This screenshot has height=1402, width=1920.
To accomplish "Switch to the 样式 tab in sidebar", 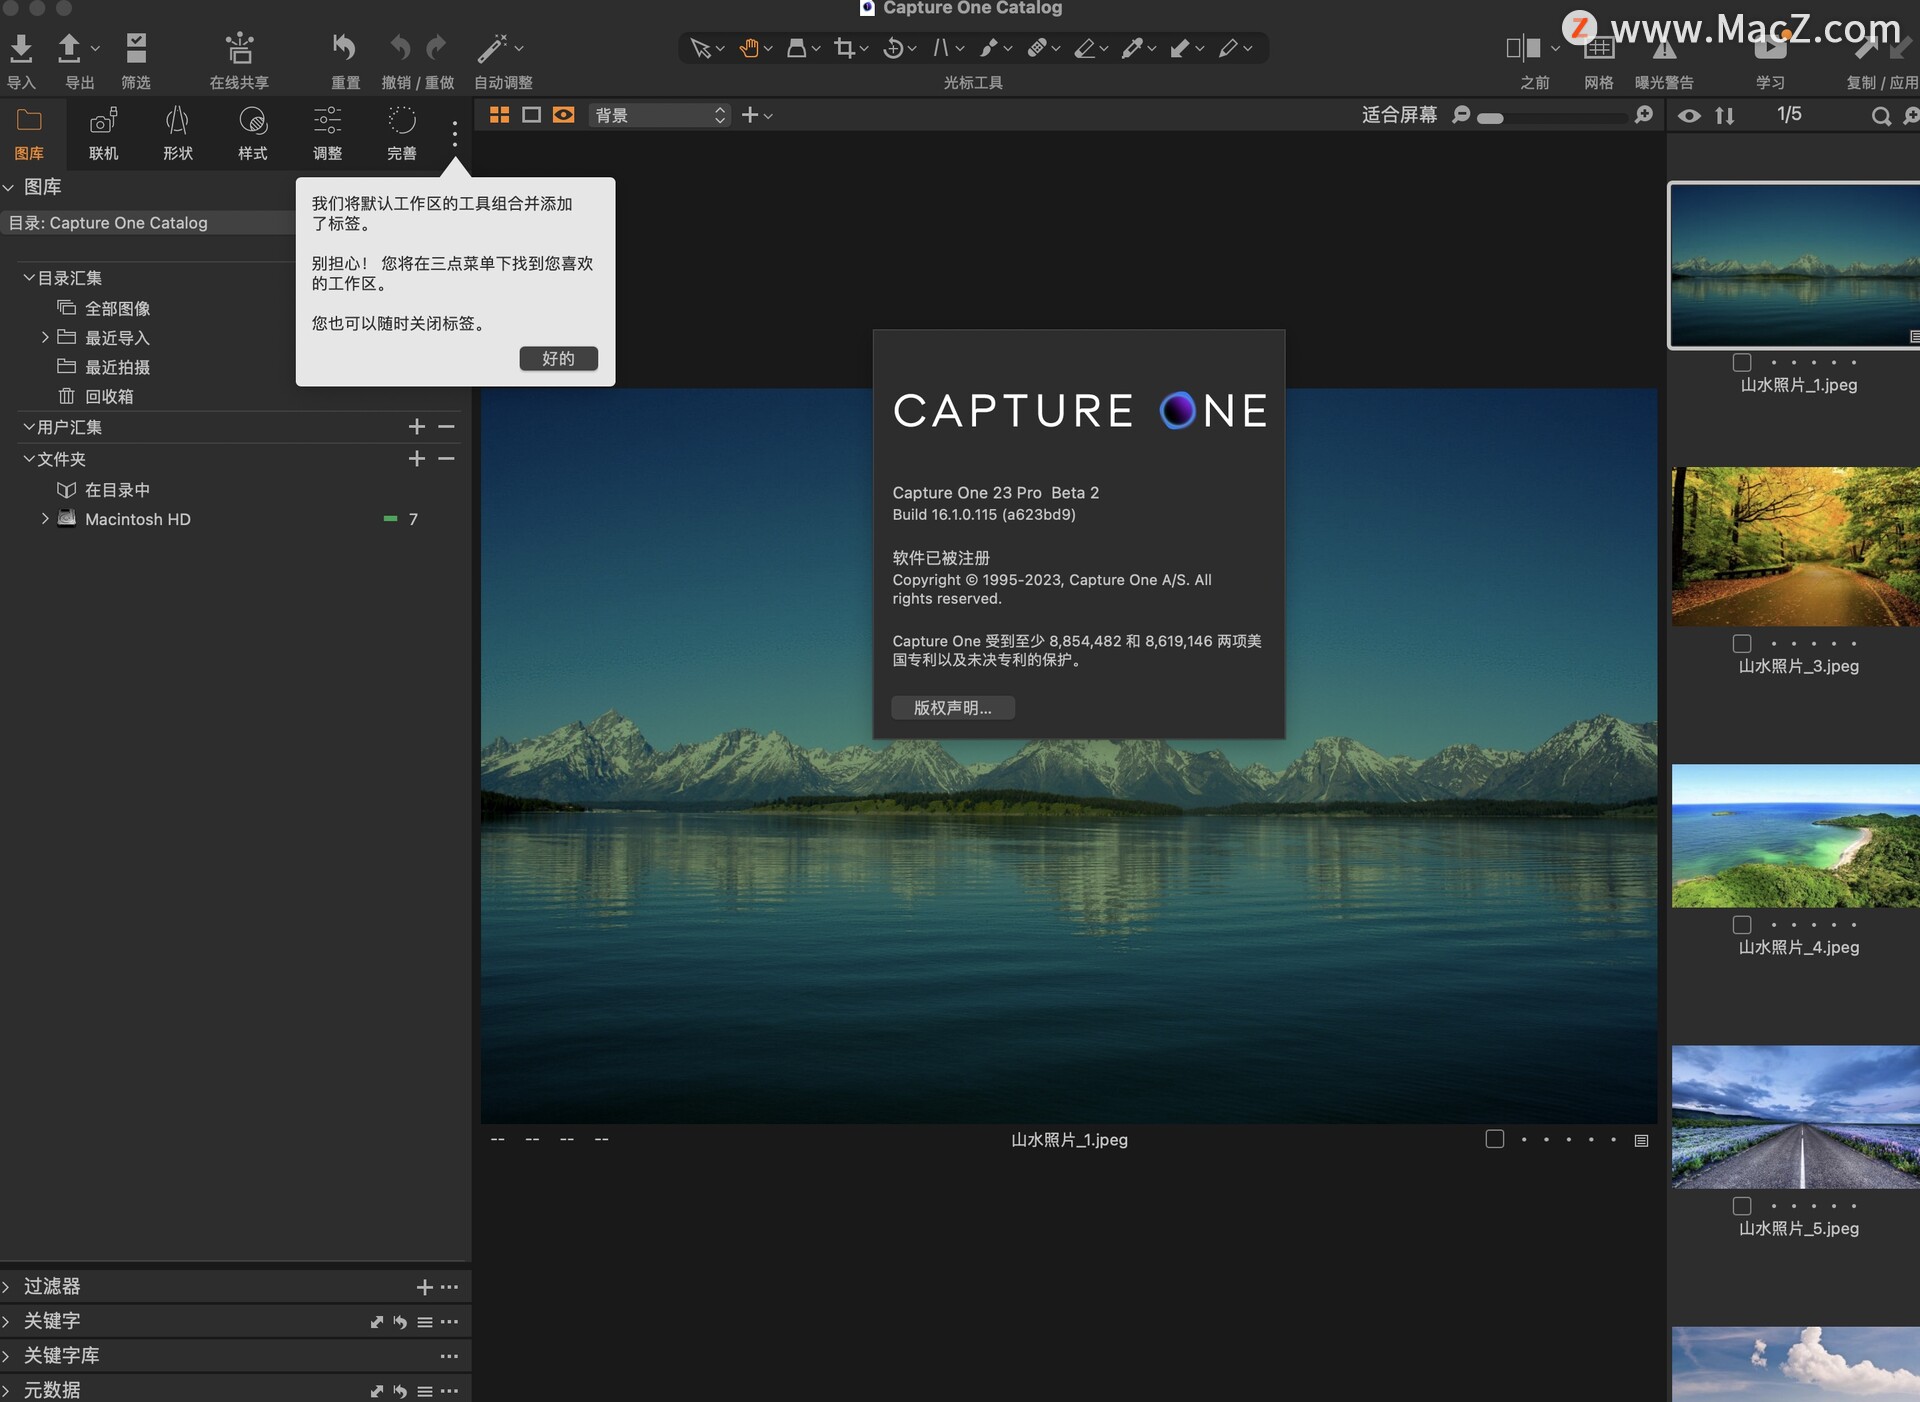I will pos(252,133).
